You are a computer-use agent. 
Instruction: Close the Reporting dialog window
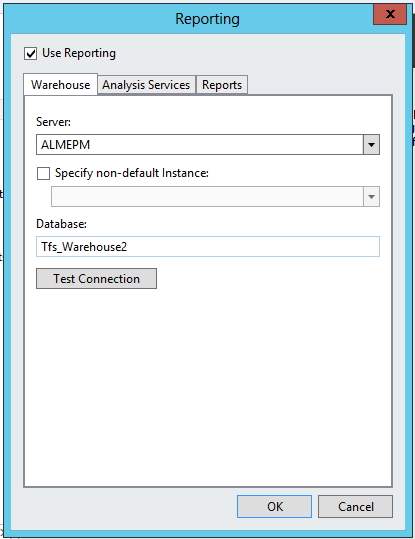coord(390,14)
